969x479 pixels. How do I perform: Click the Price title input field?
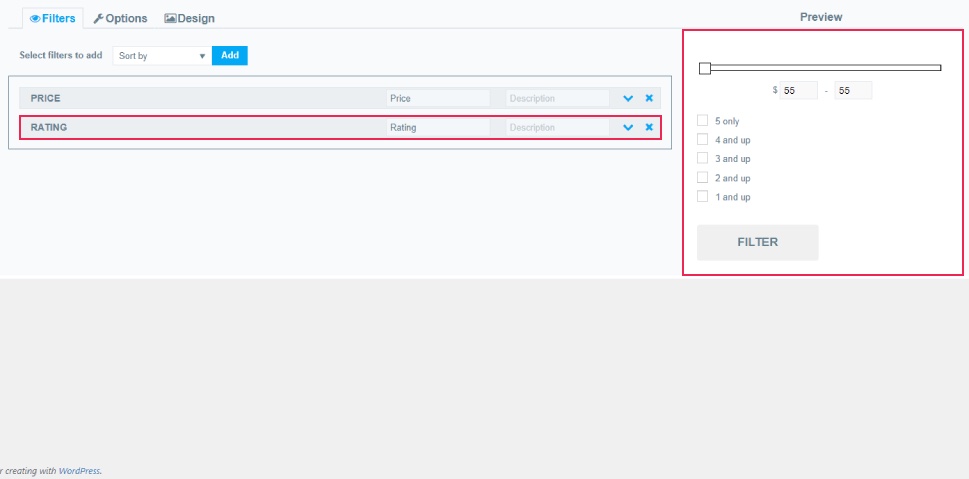click(x=438, y=98)
